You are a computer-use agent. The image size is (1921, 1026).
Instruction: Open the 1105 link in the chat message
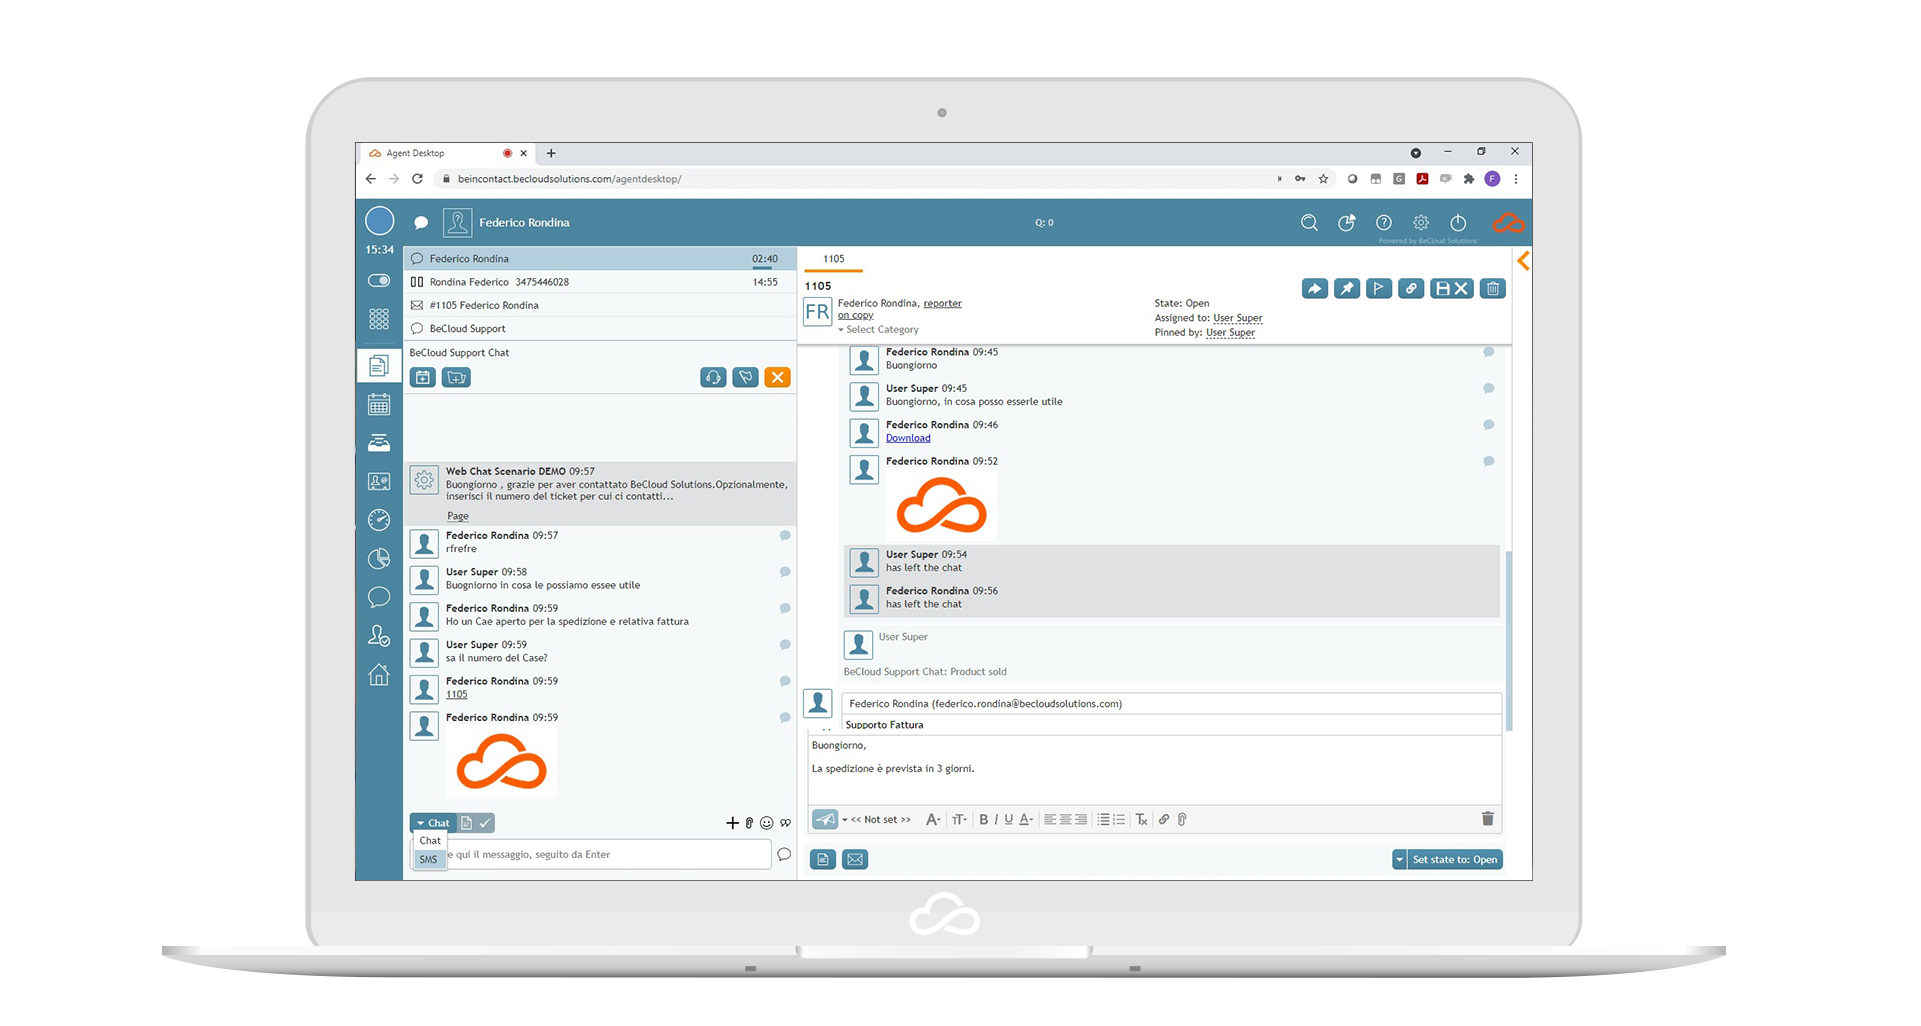click(457, 695)
